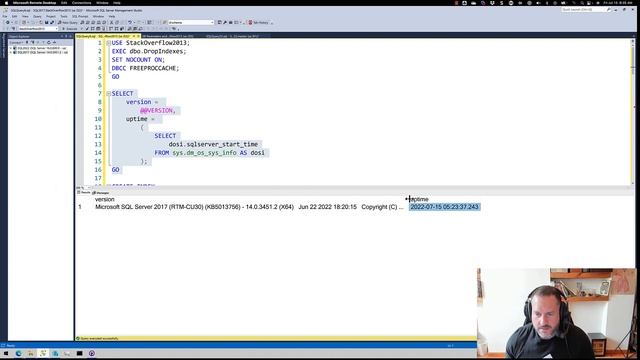This screenshot has height=360, width=640.
Task: Click the DBCC FREEPROCCACHE; line
Action: (x=145, y=68)
